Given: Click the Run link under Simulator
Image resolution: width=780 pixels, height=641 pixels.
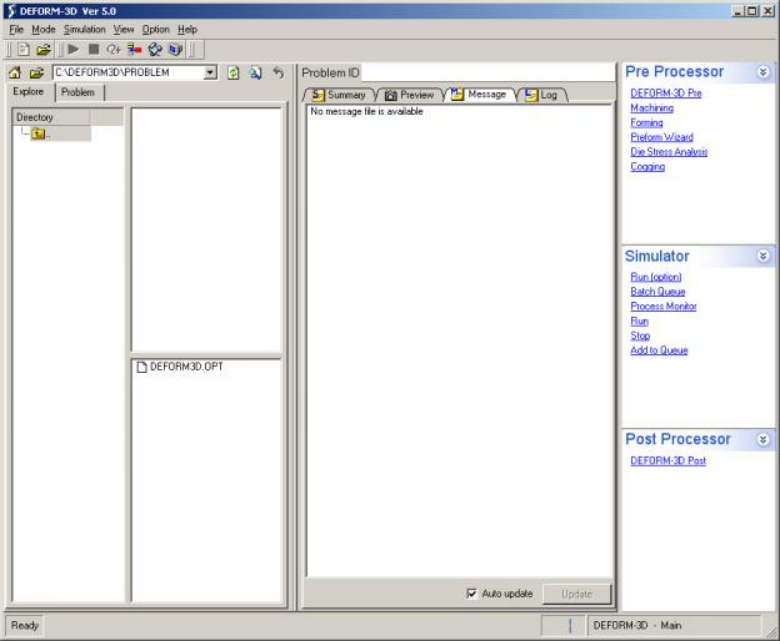Looking at the screenshot, I should click(639, 321).
